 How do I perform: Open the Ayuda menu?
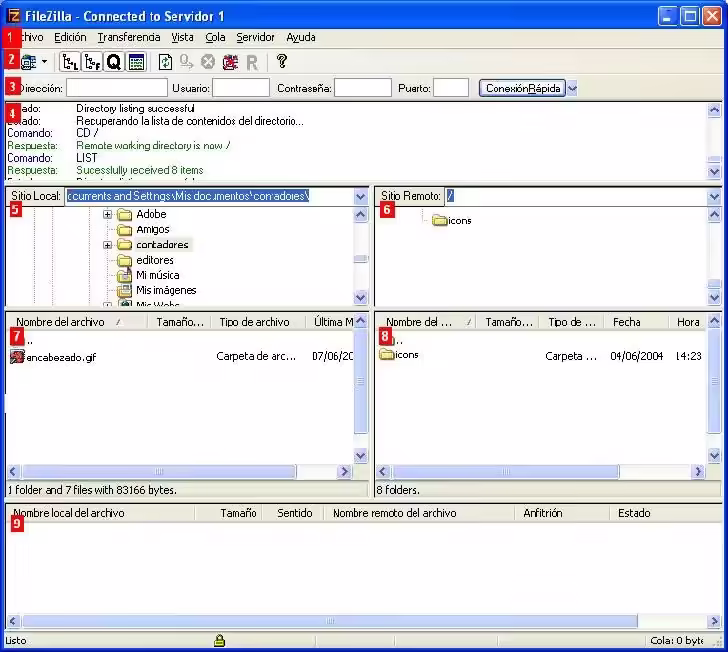pyautogui.click(x=301, y=37)
